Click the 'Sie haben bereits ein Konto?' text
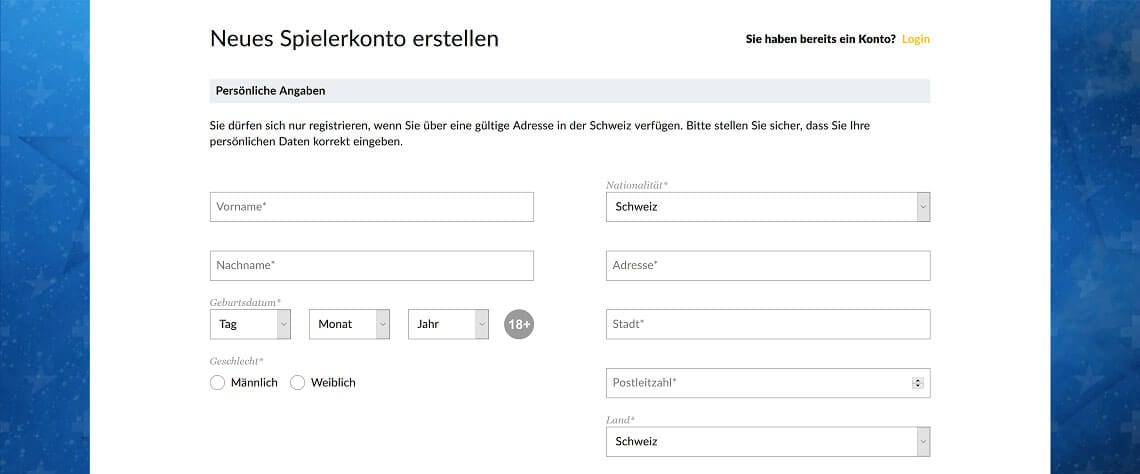Screen dimensions: 1140x474 [820, 39]
